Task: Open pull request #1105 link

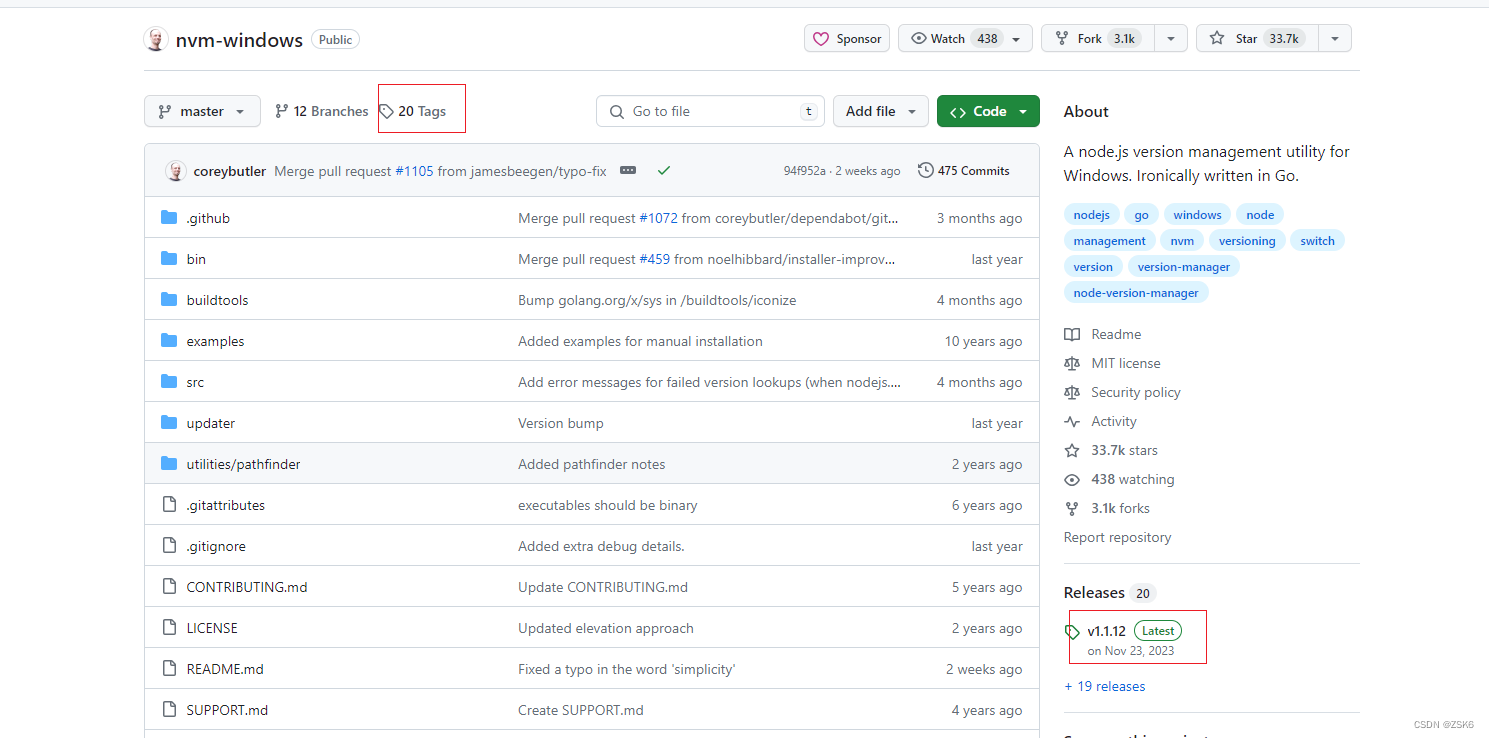Action: click(414, 171)
